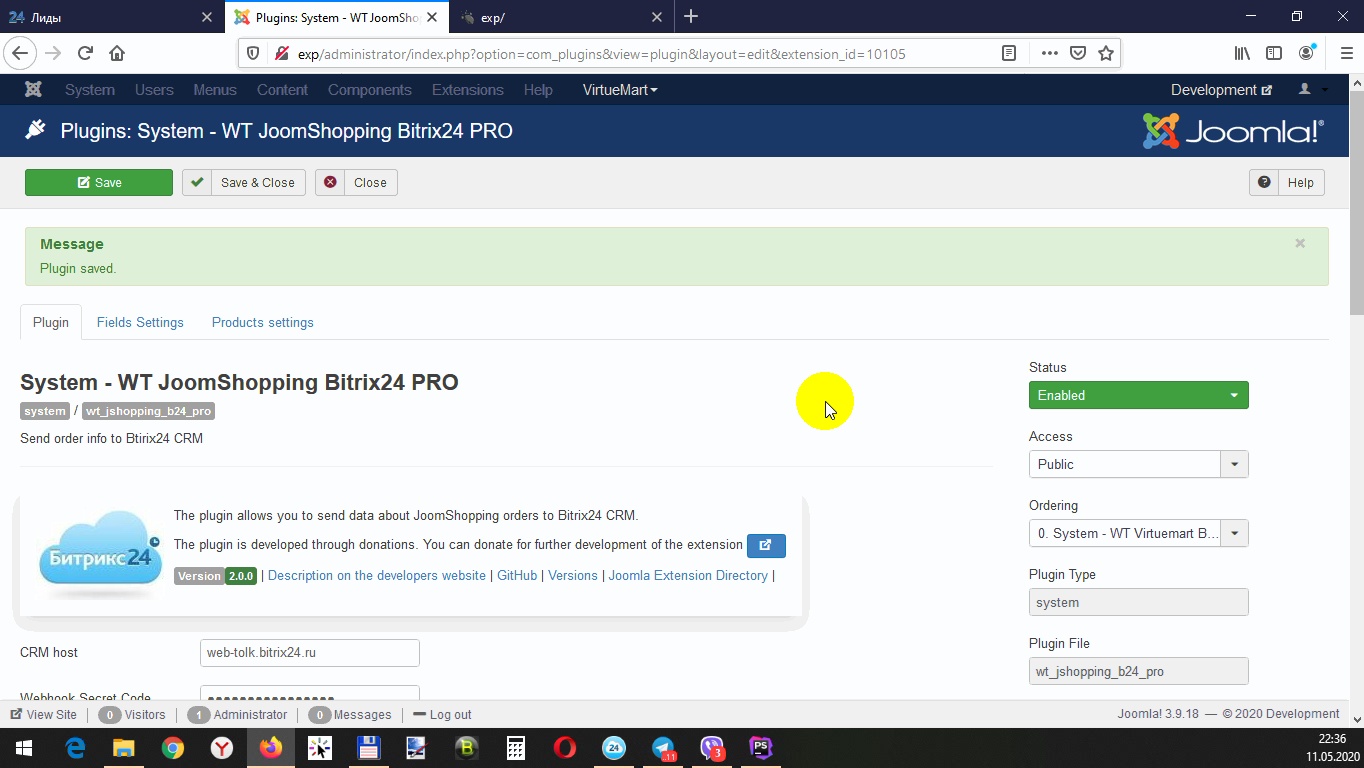Expand the Status Enabled dropdown

[1138, 395]
